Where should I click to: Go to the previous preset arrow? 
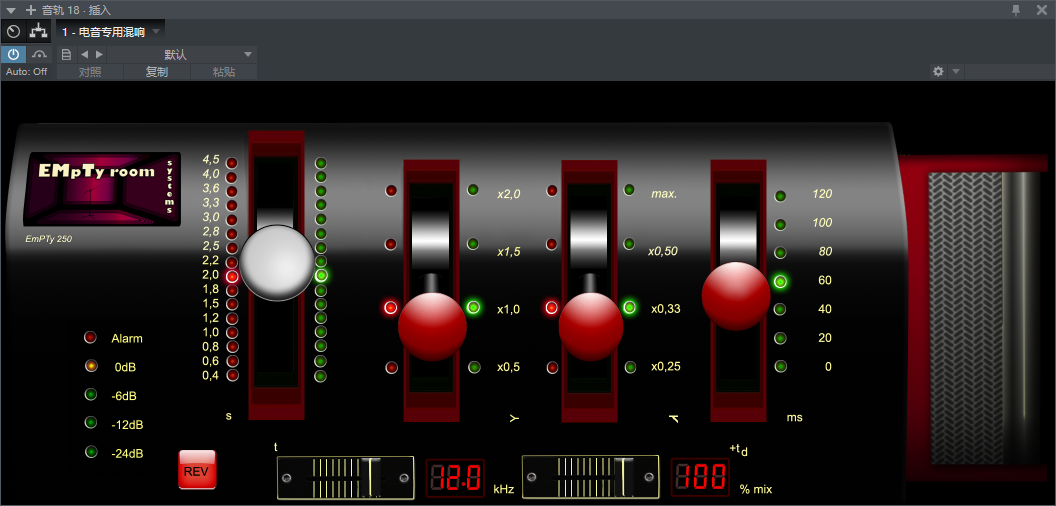click(x=84, y=54)
